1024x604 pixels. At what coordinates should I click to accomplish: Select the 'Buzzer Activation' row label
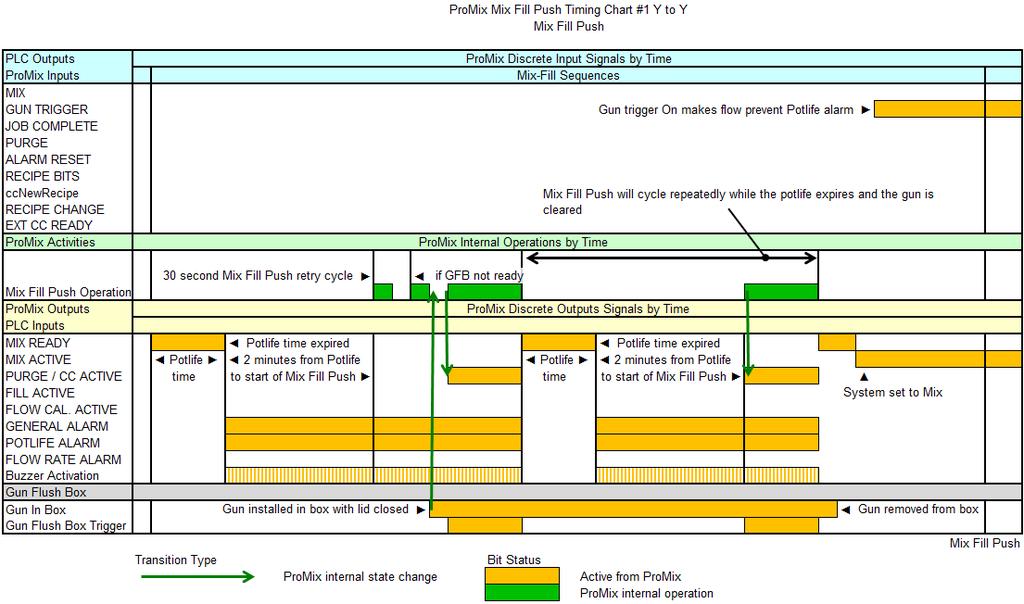52,476
